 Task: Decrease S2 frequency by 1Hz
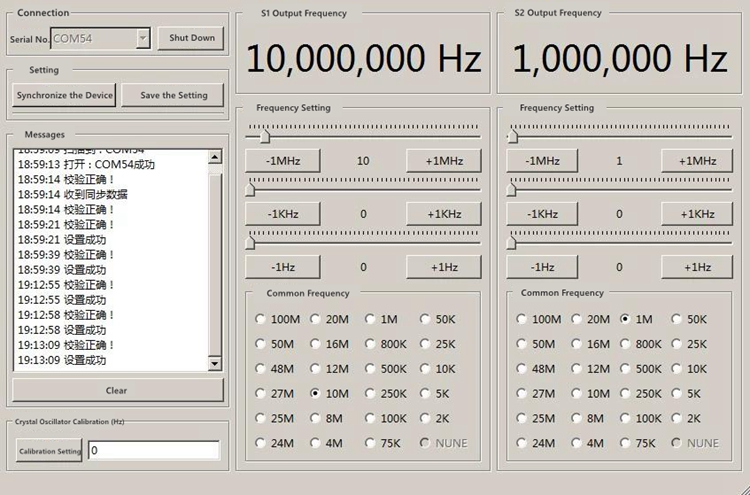tap(541, 267)
